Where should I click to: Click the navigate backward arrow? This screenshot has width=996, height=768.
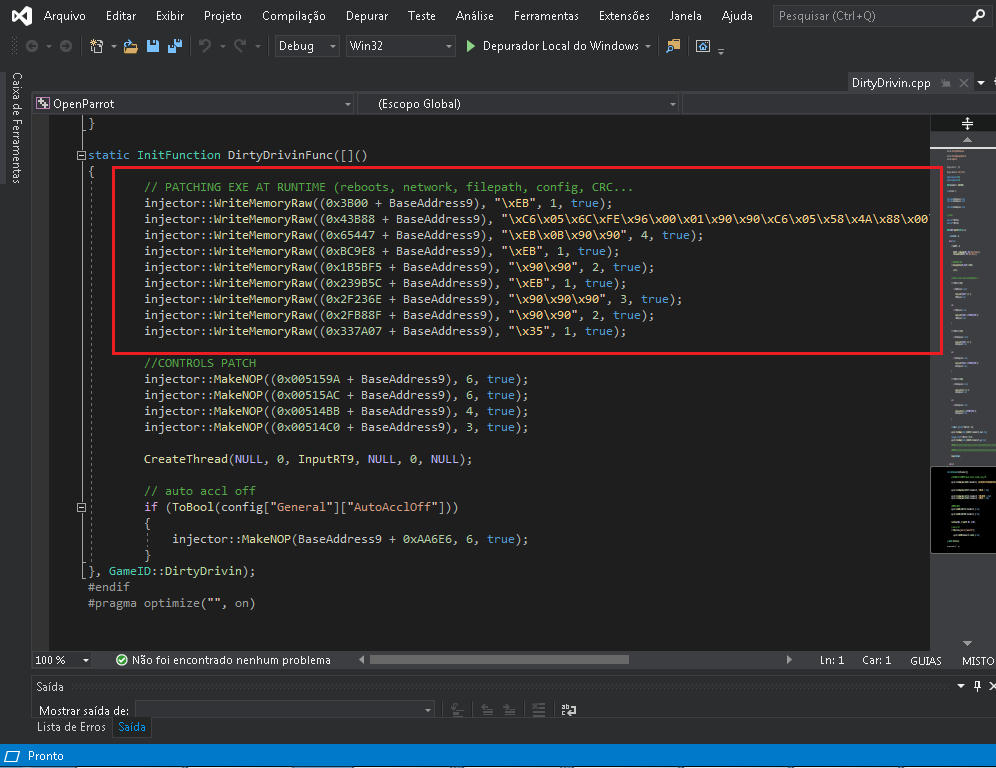pos(32,46)
